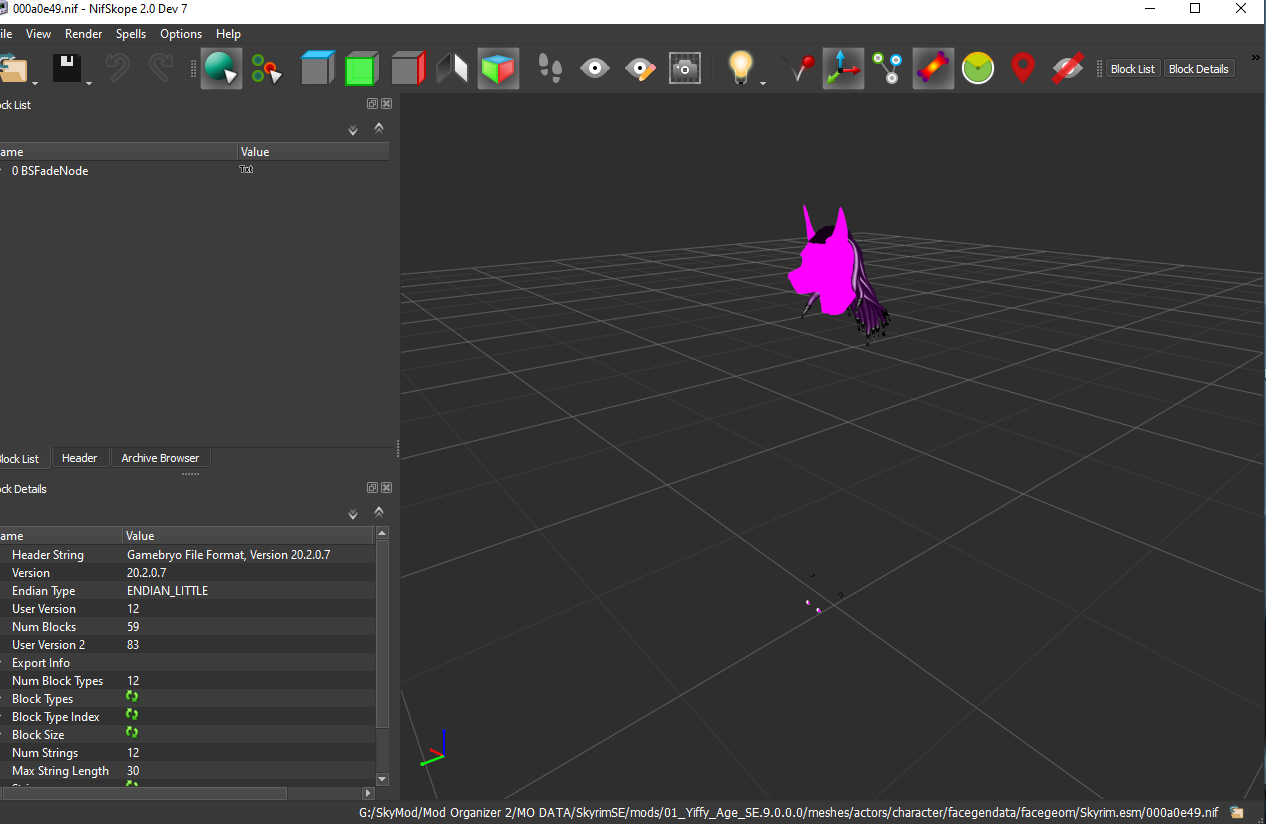Viewport: 1266px width, 824px height.
Task: Expand all rows in Block Details panel
Action: [x=352, y=514]
